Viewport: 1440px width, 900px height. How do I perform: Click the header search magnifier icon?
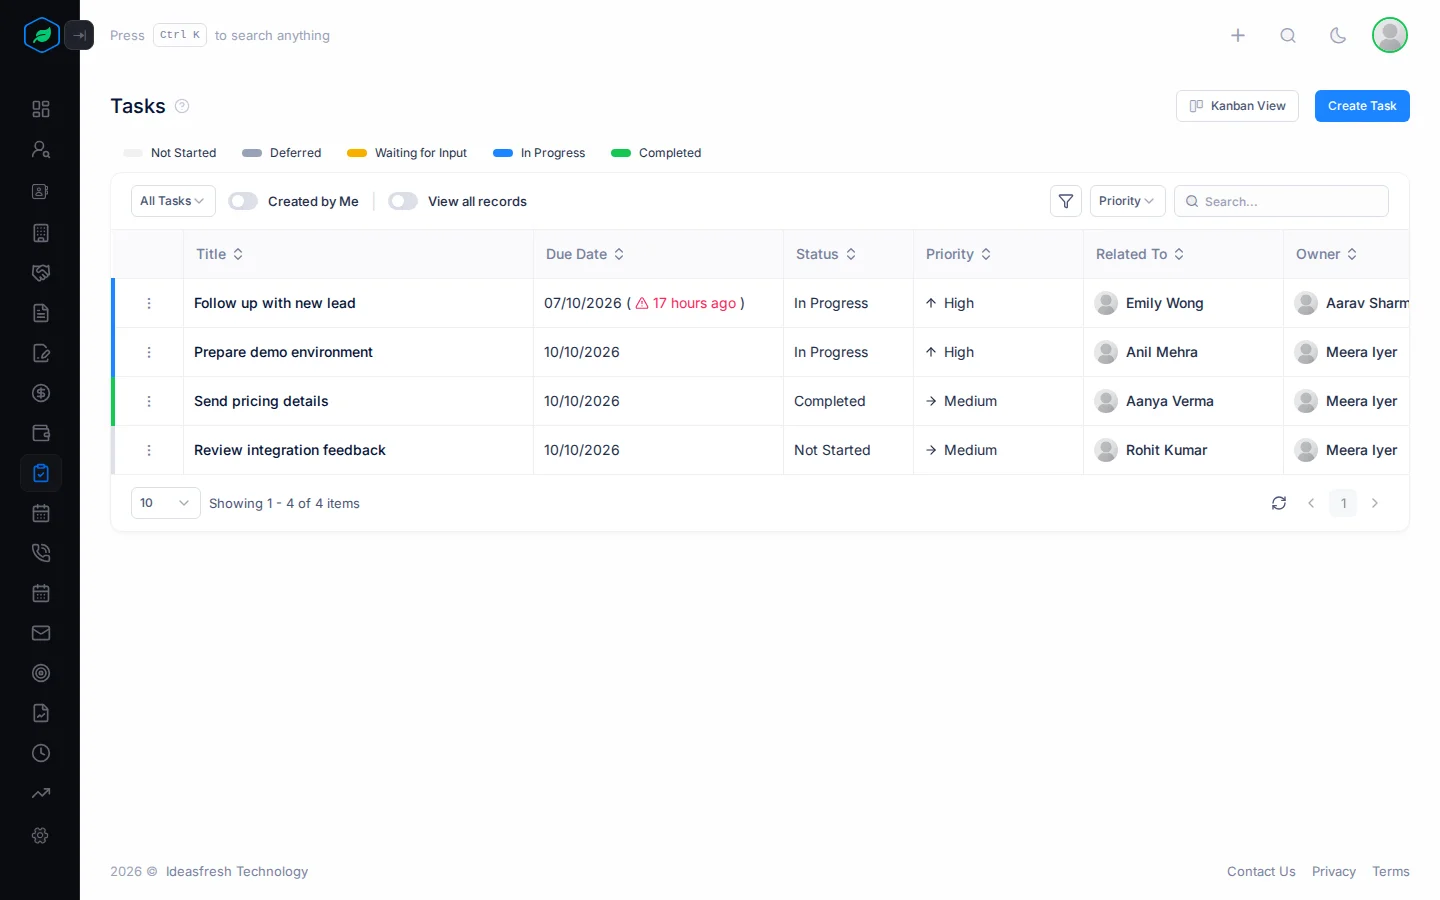[1288, 35]
